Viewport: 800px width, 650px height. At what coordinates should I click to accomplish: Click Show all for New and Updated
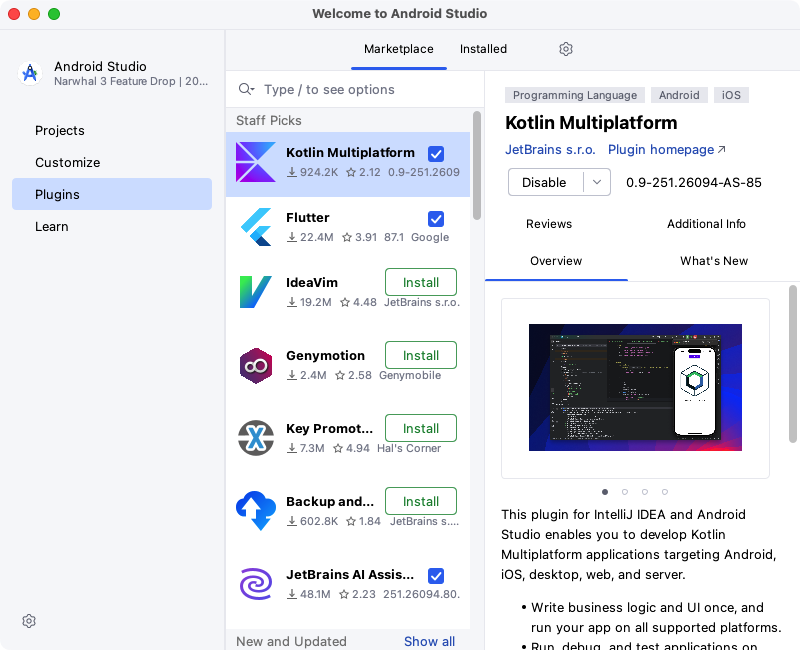tap(429, 641)
